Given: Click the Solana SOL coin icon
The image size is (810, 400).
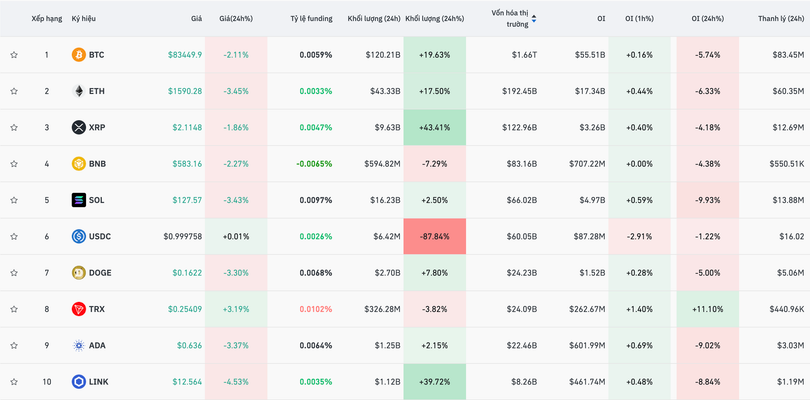Looking at the screenshot, I should pos(78,200).
